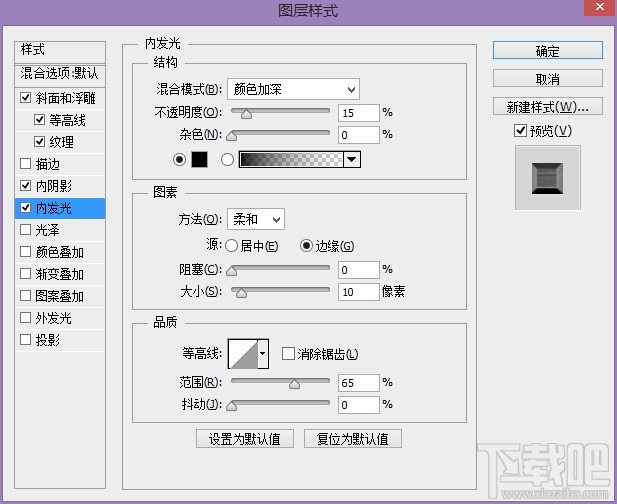Image resolution: width=617 pixels, height=504 pixels.
Task: Click 设置为默认值 button
Action: click(x=245, y=439)
